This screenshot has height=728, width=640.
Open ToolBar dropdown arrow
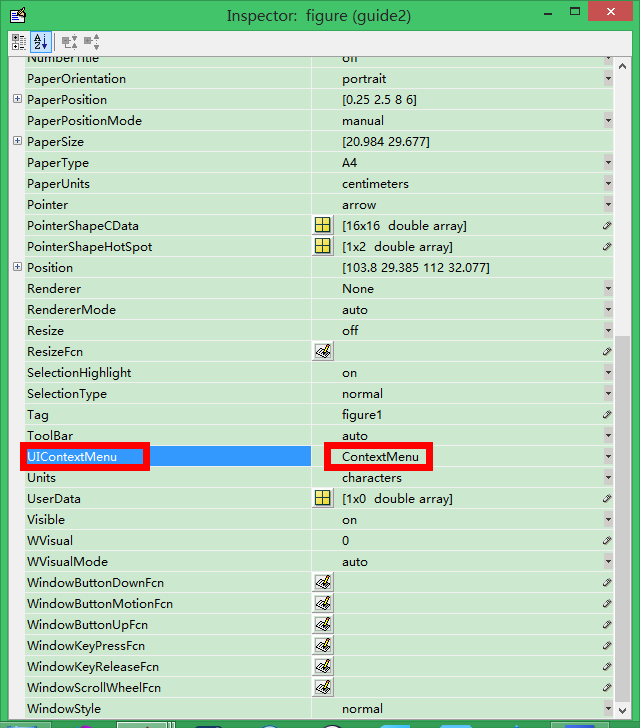tap(608, 436)
